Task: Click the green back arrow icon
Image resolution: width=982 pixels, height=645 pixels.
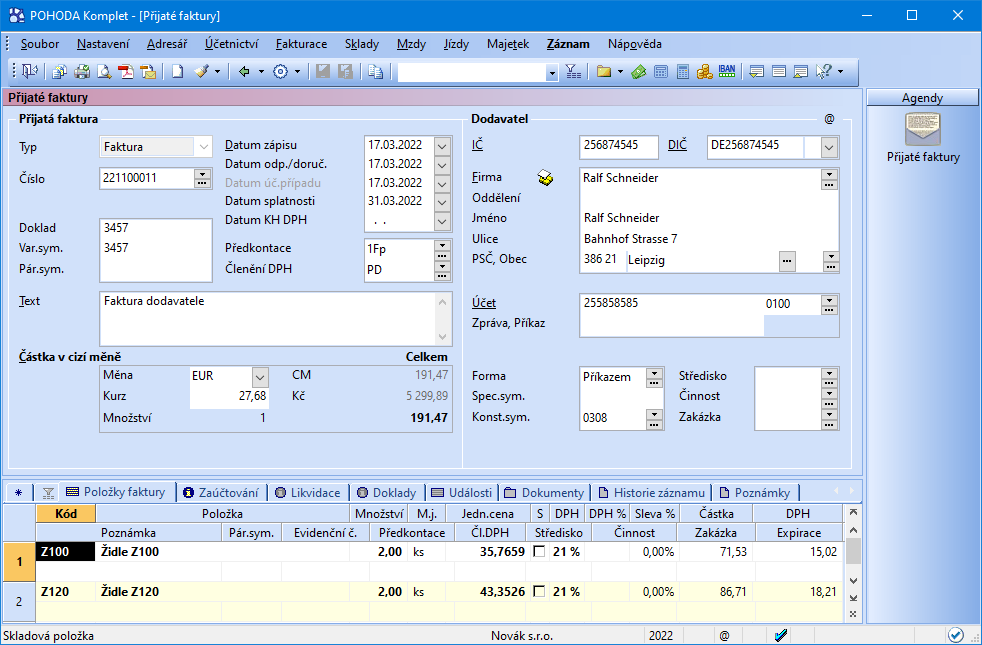Action: [244, 71]
